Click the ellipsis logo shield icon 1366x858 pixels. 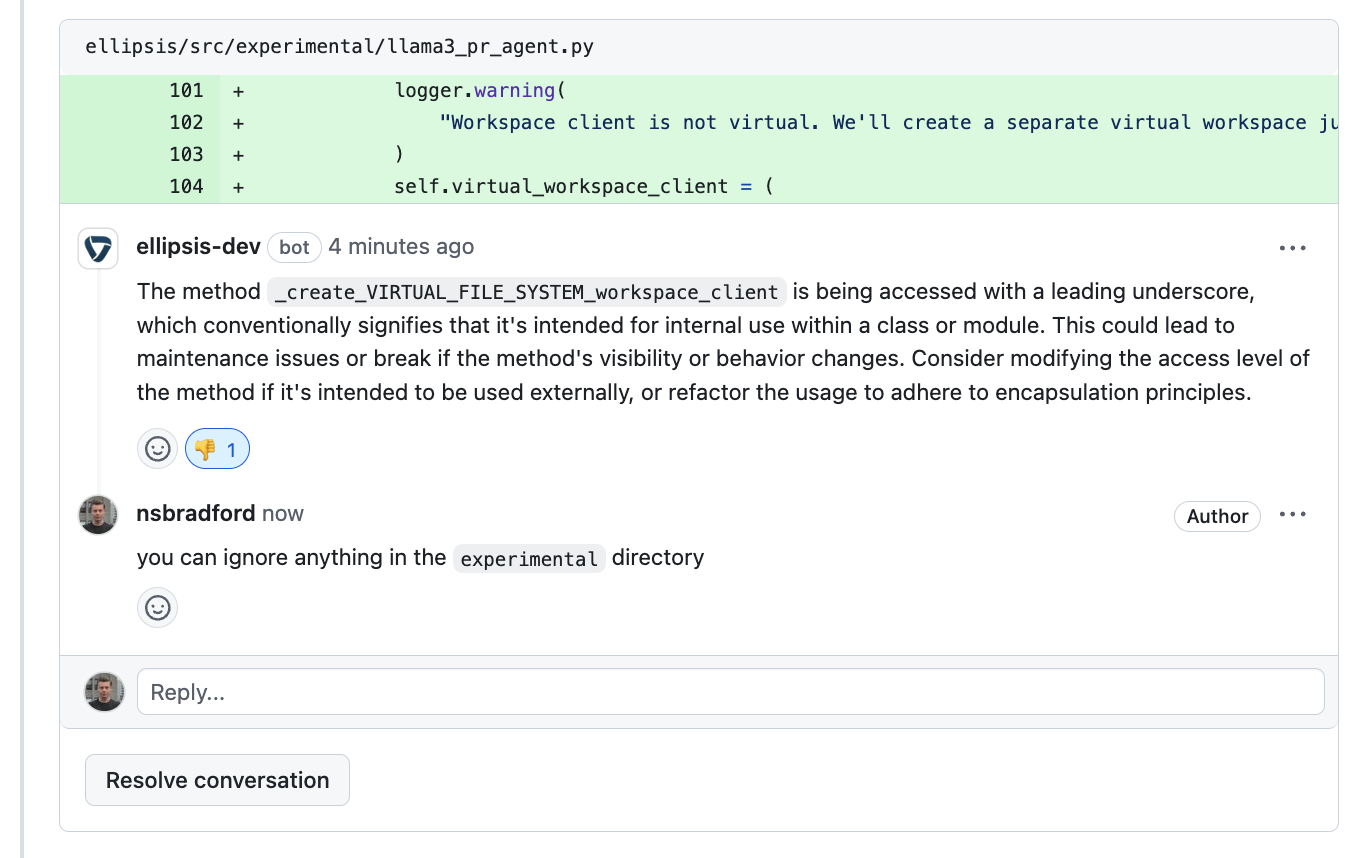tap(97, 247)
